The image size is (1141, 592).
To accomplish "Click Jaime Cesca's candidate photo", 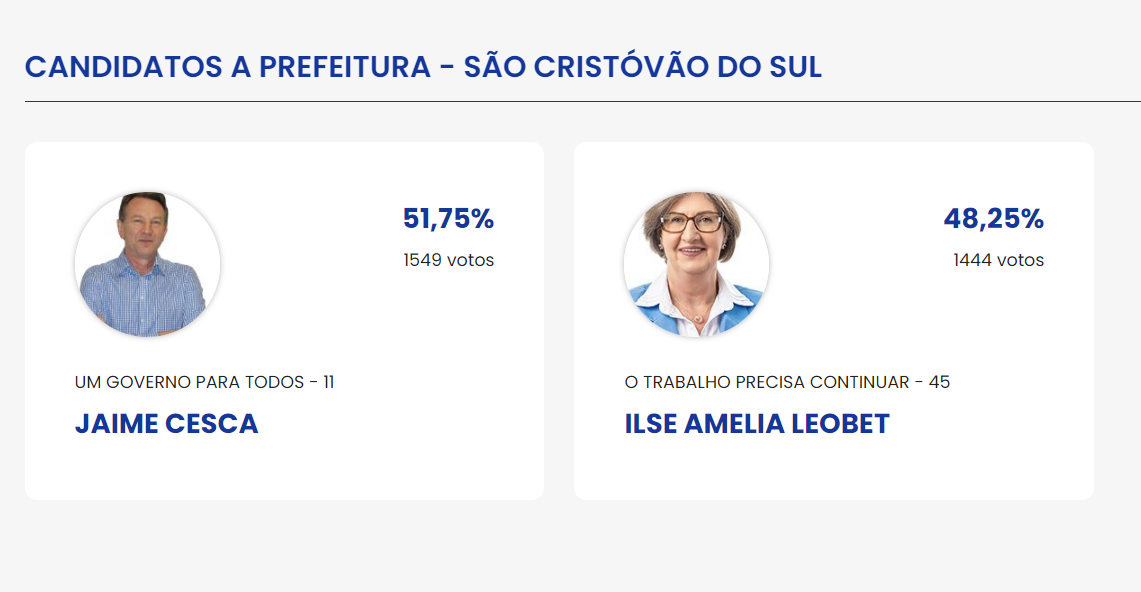I will point(148,265).
